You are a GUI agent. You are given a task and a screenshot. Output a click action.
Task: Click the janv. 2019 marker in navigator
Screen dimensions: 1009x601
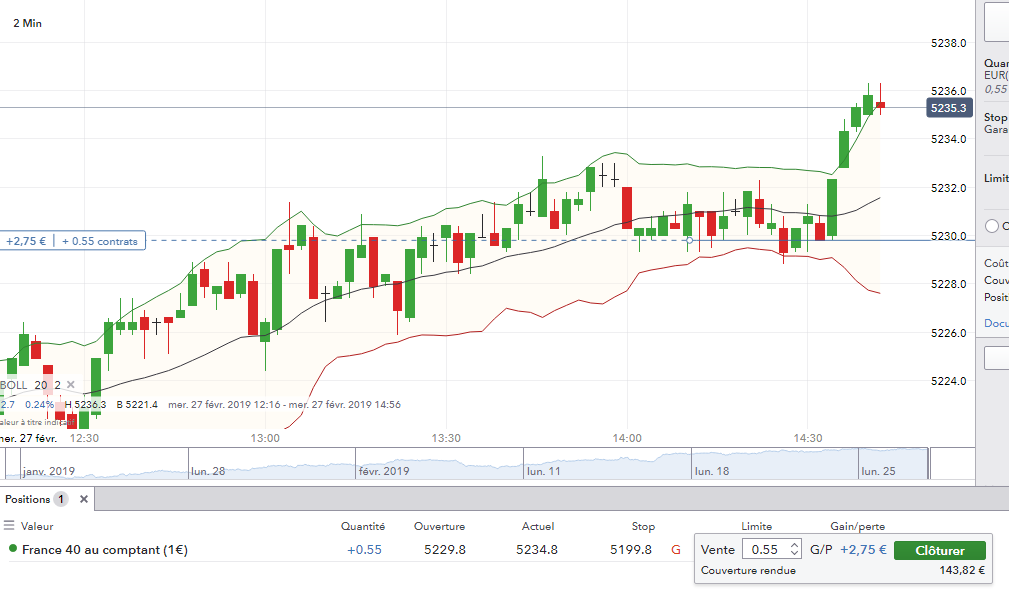pos(49,471)
